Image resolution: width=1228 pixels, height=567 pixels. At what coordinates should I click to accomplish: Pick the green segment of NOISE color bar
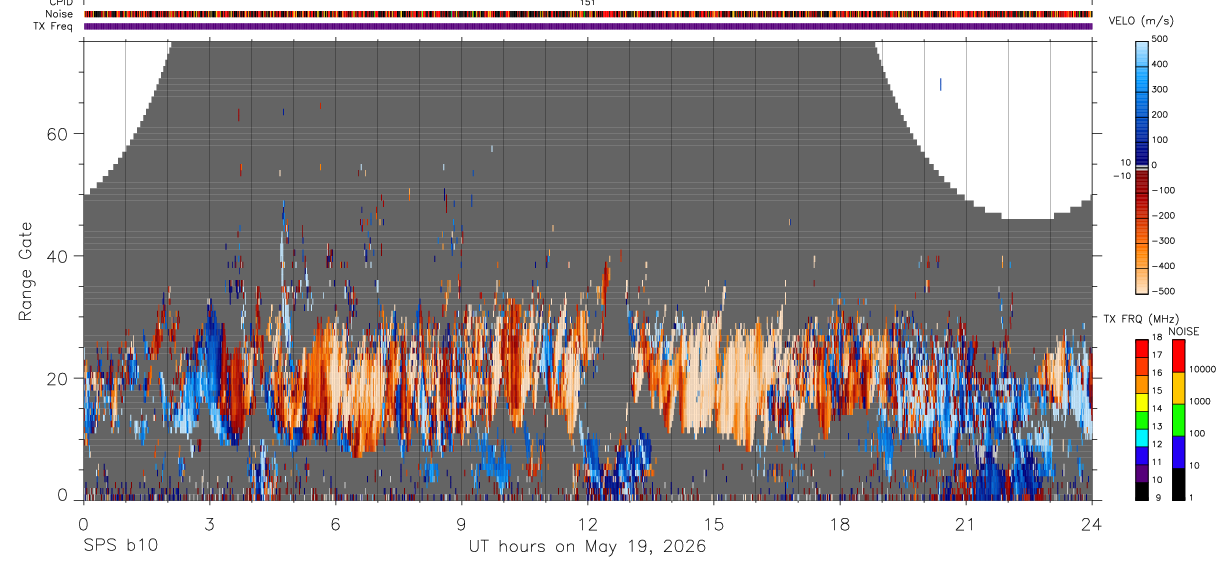[x=1179, y=419]
